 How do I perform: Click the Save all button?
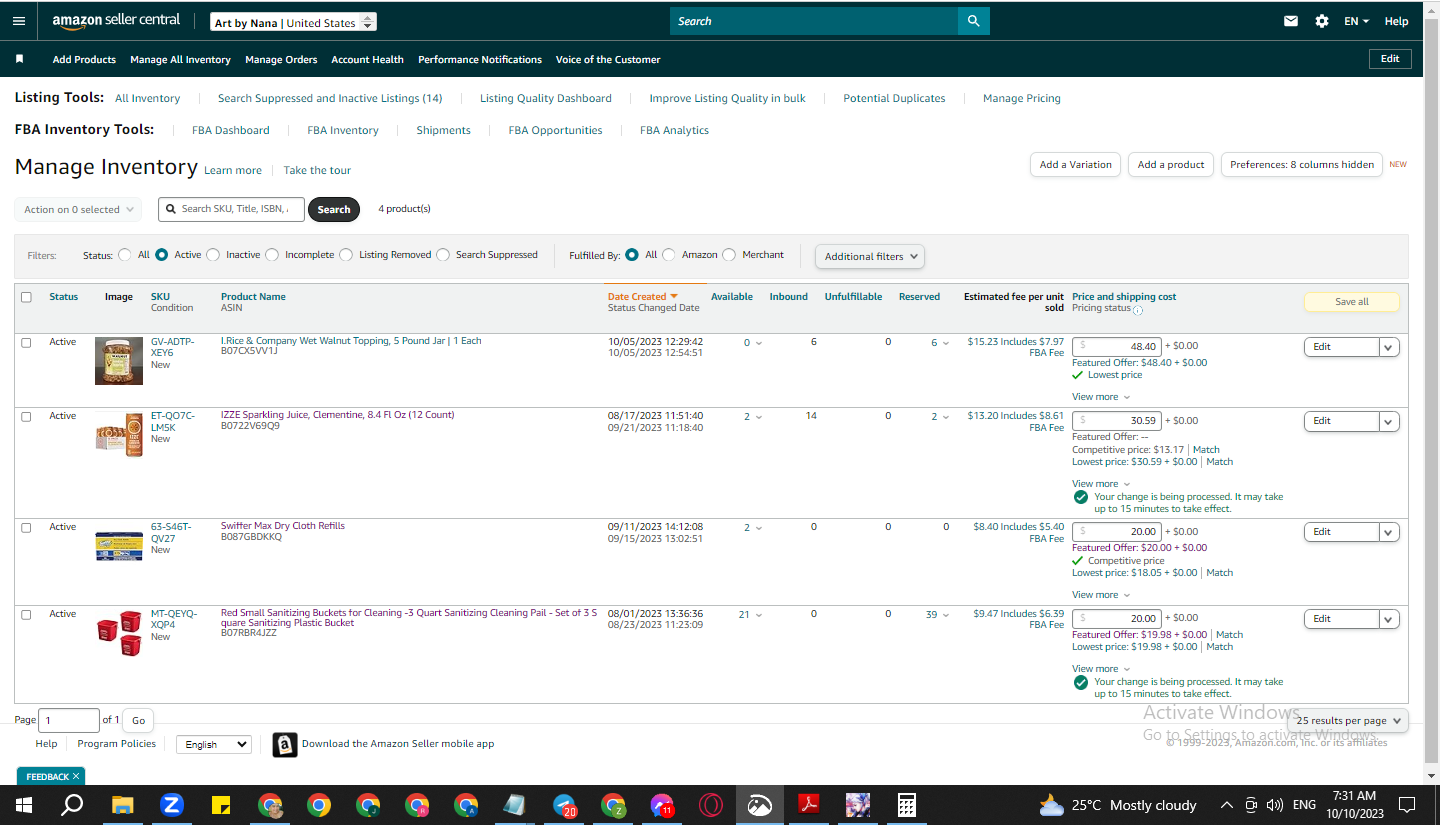(x=1352, y=301)
